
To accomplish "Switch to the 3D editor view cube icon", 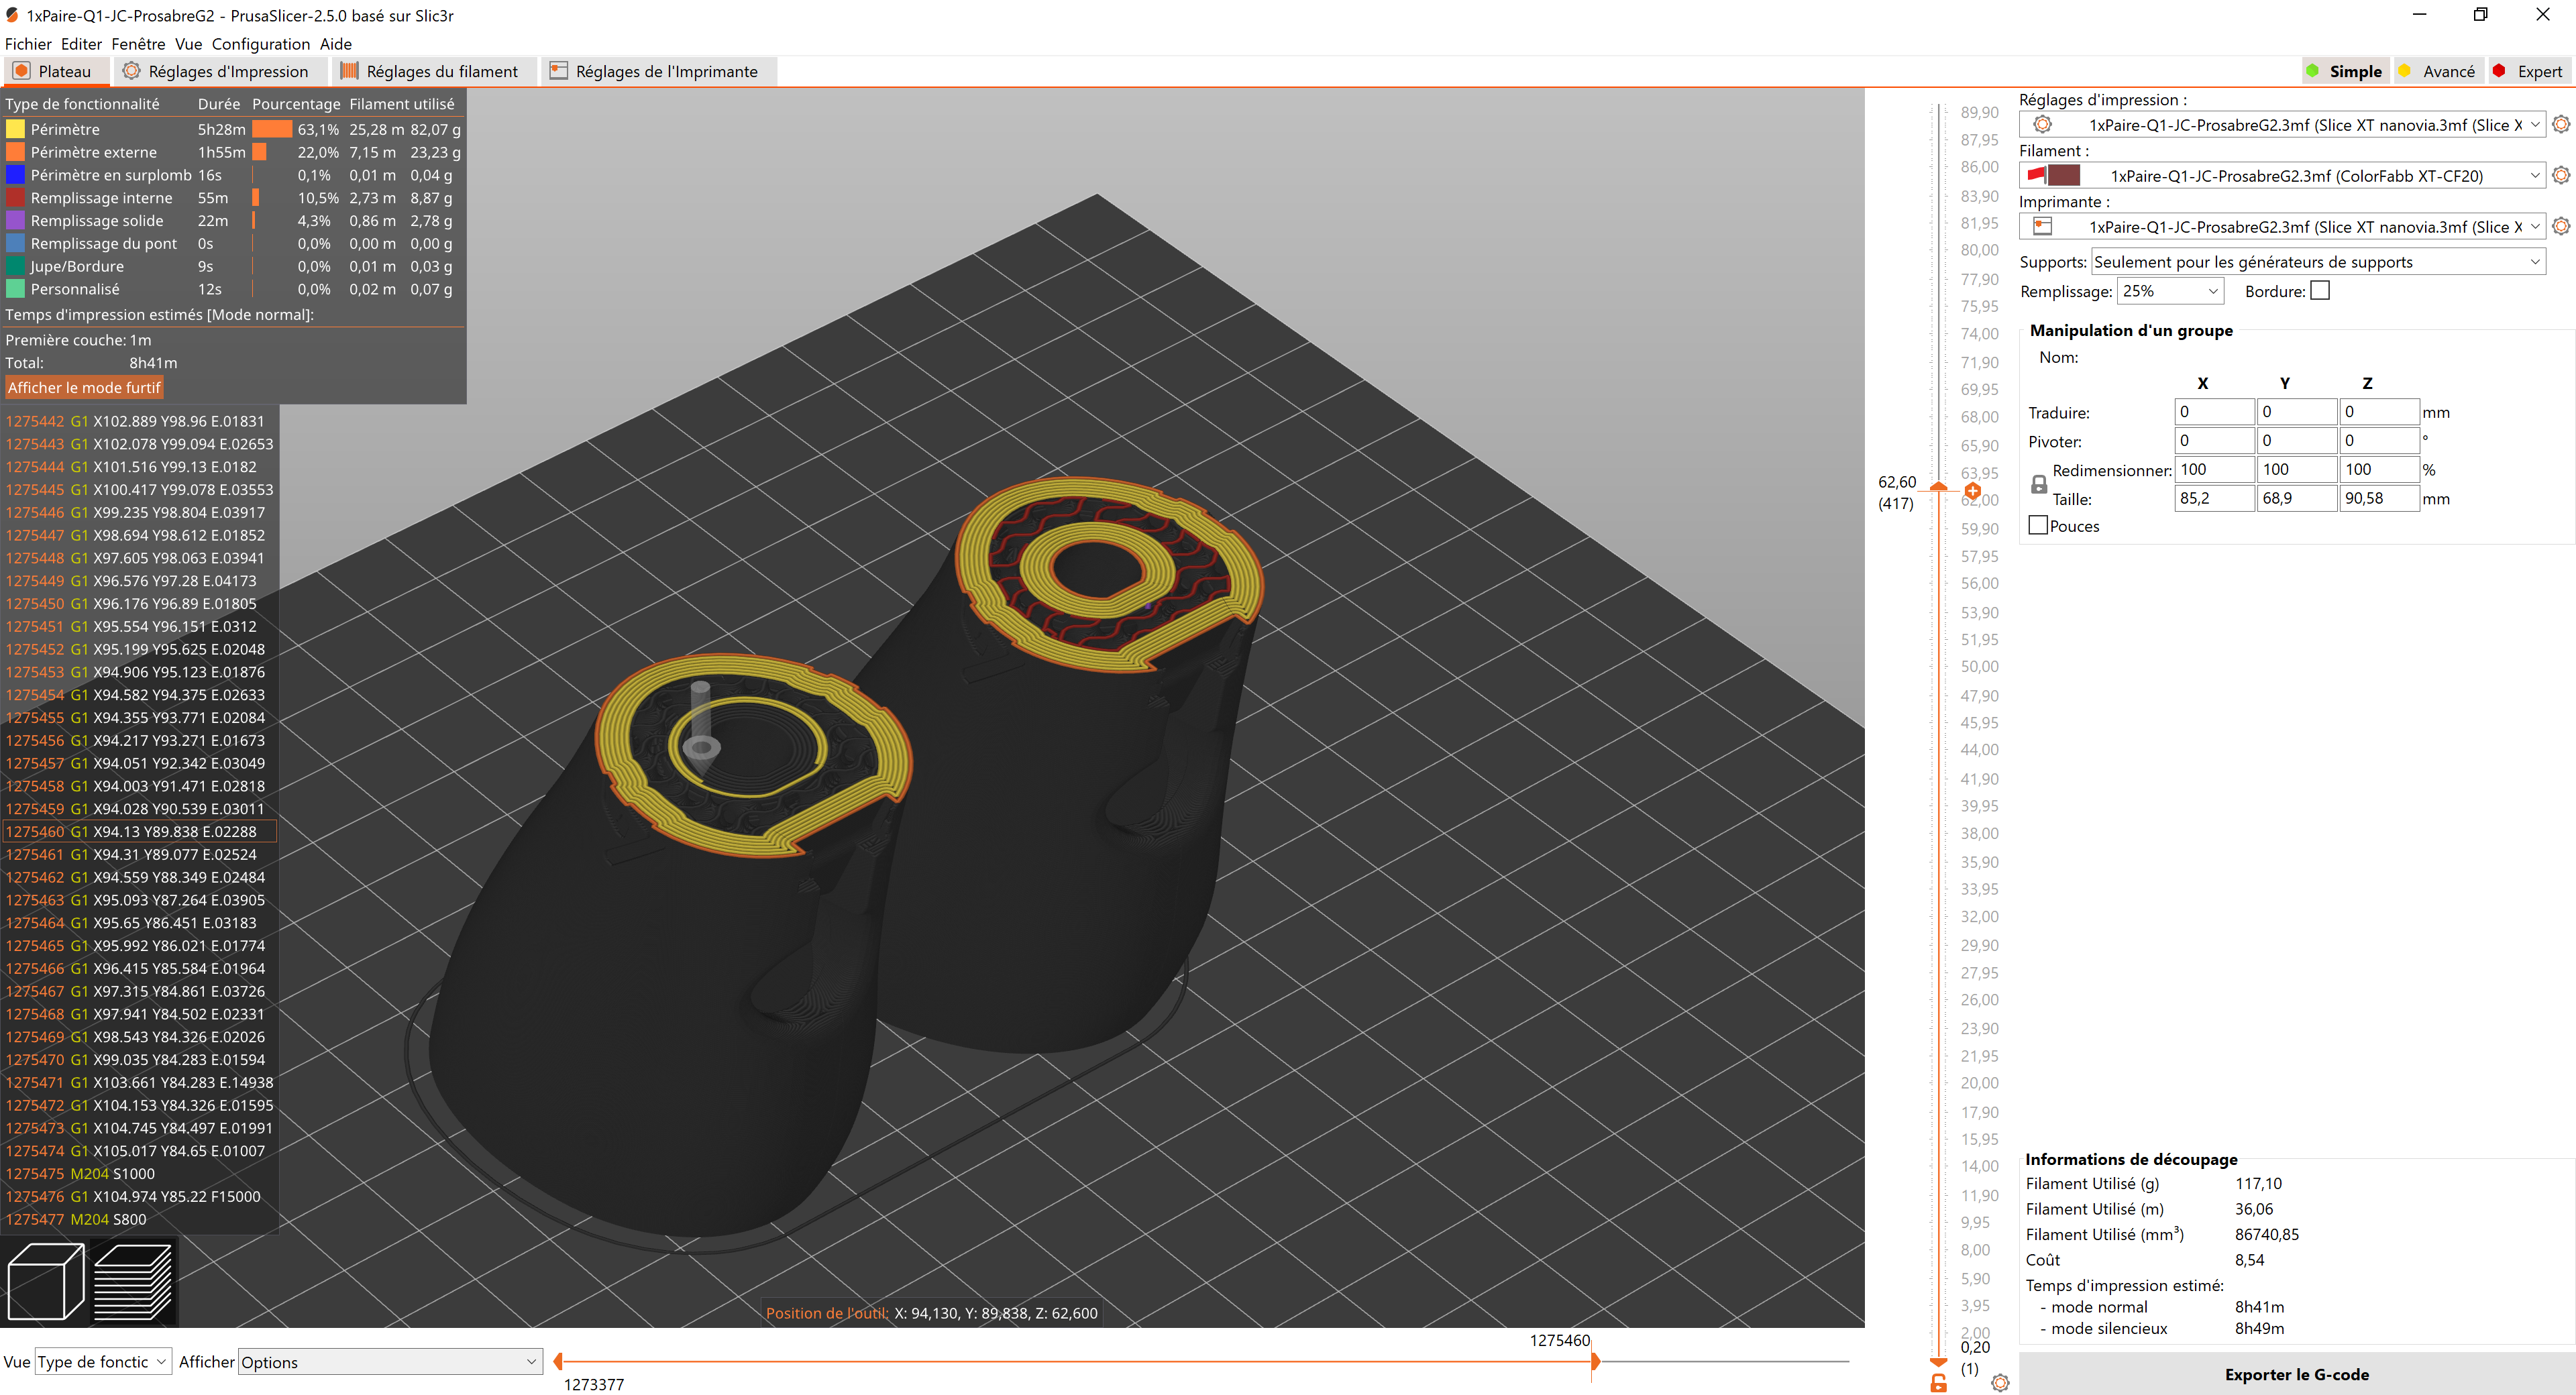I will (45, 1281).
